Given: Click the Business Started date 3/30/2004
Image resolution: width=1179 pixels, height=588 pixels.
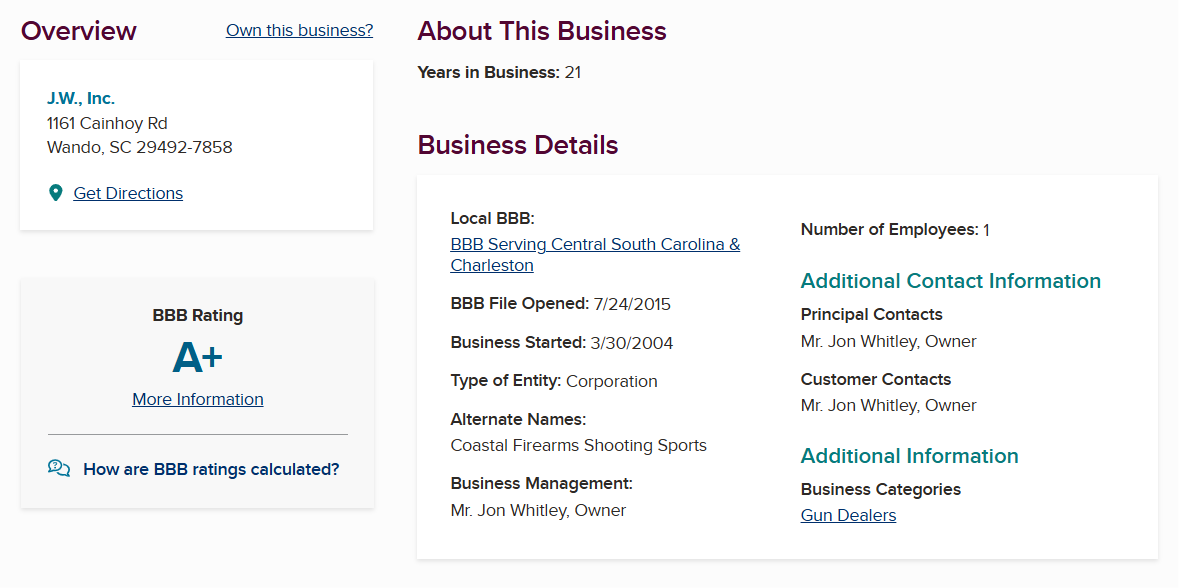Looking at the screenshot, I should point(632,343).
